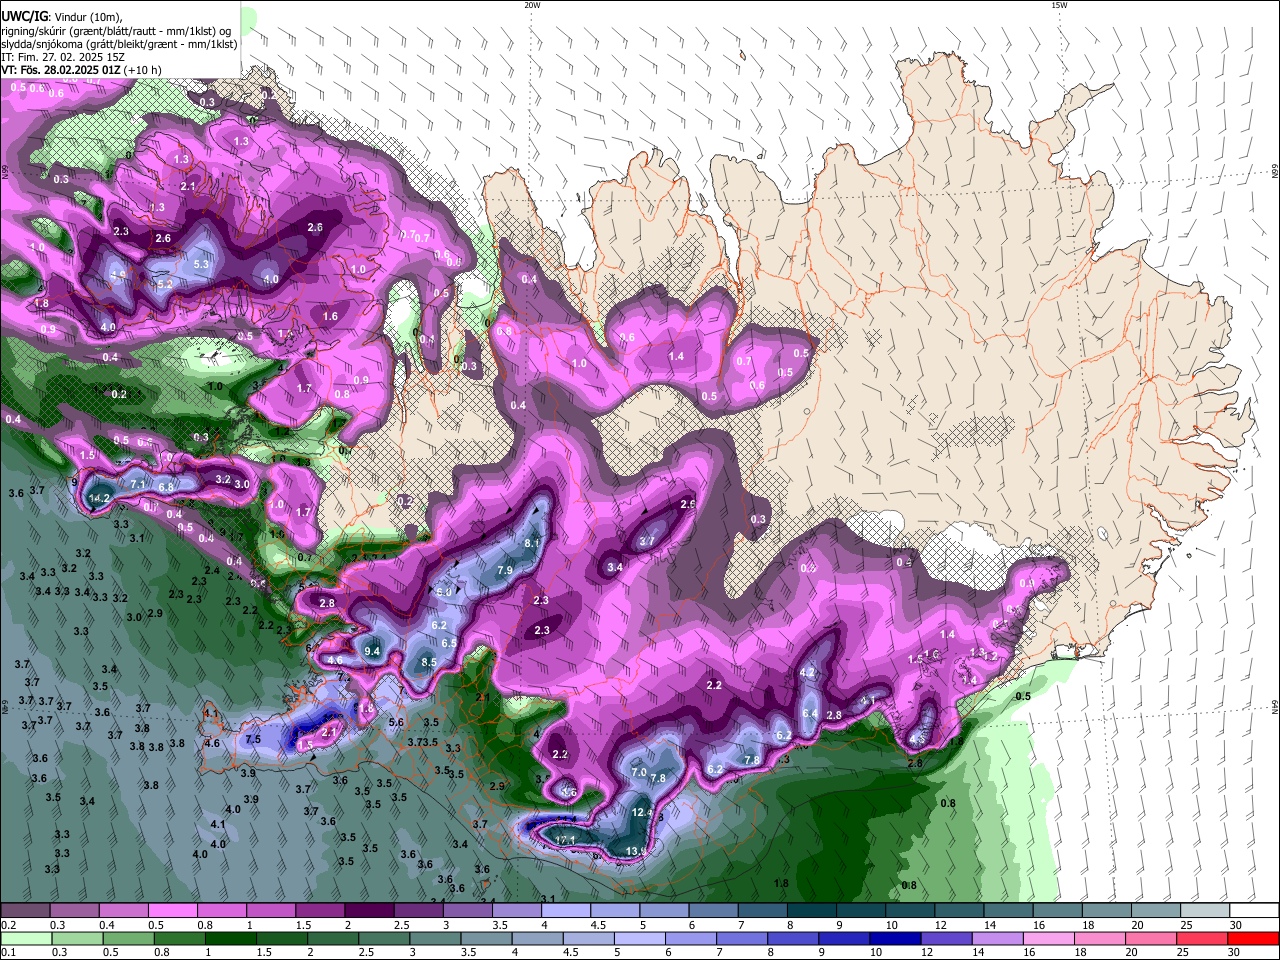Click the 5.6 precipitation value on map

(x=396, y=722)
